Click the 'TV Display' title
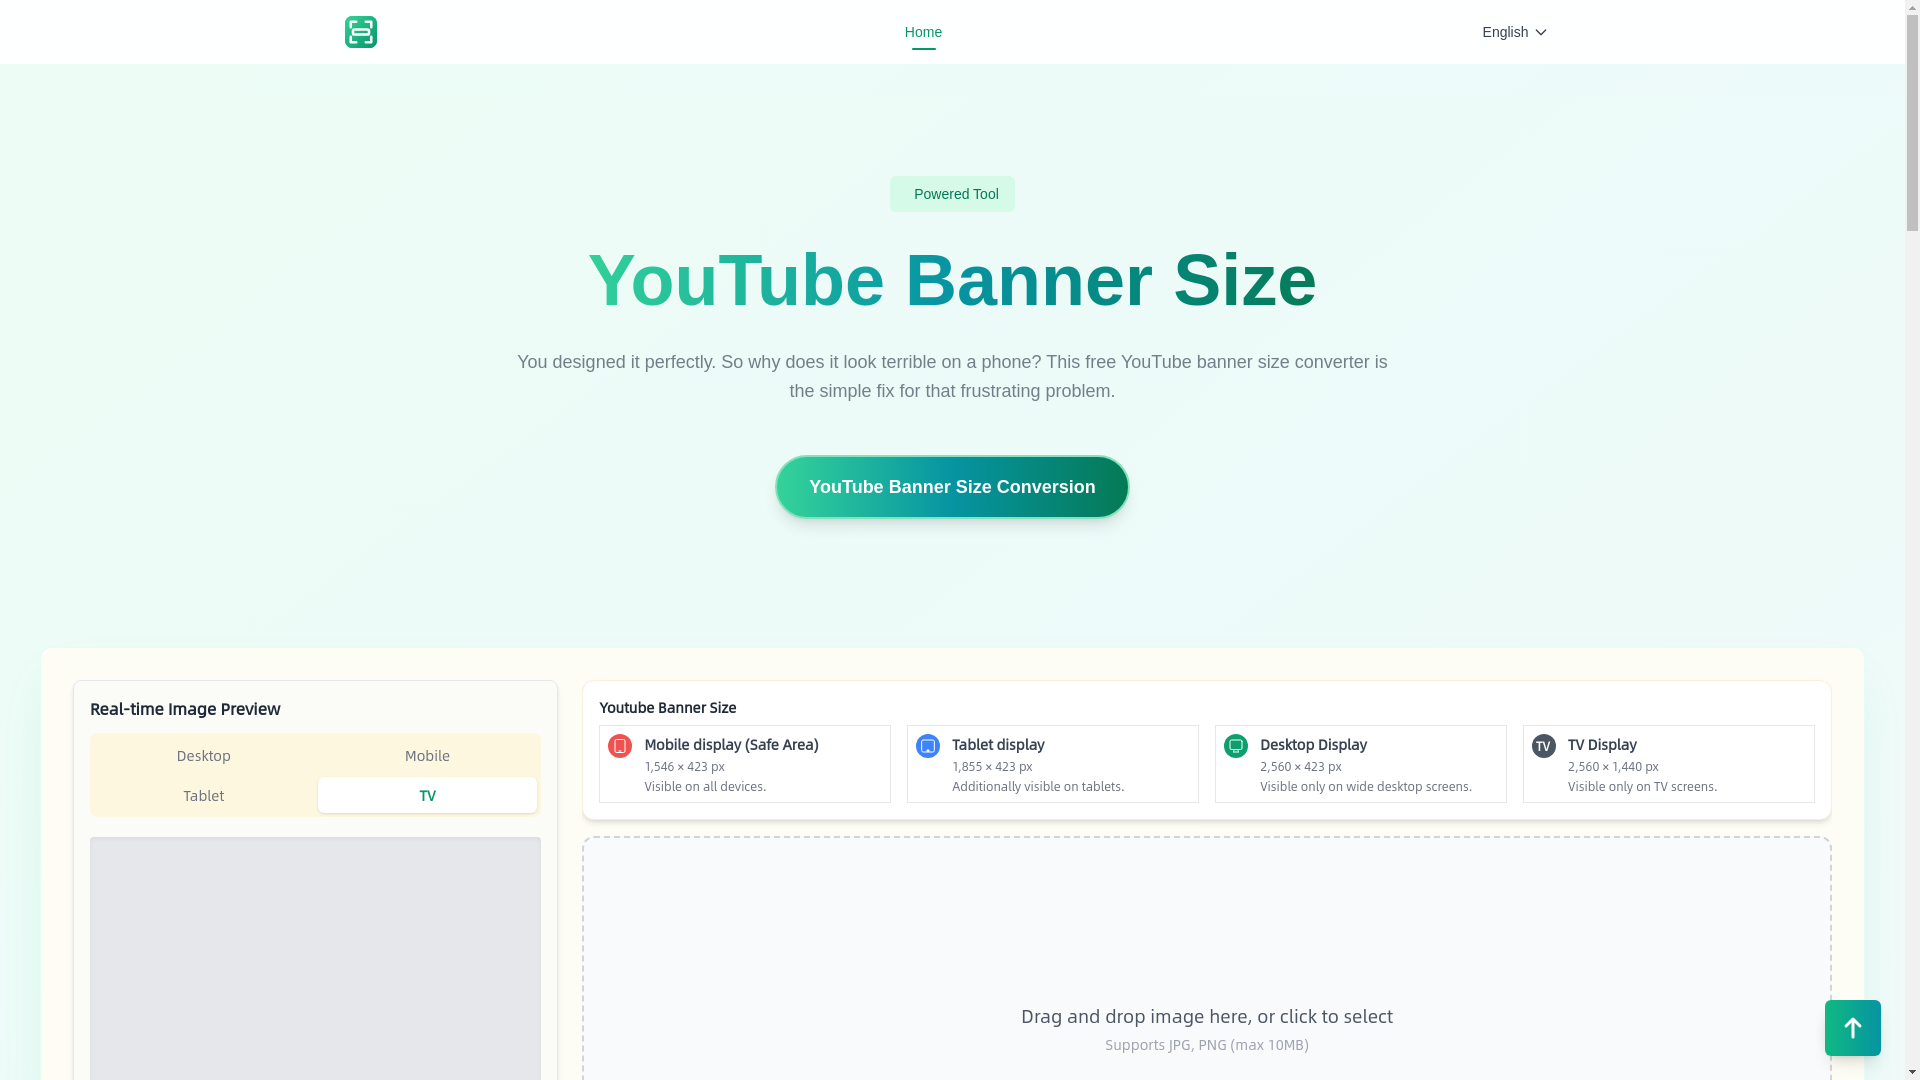 1602,745
